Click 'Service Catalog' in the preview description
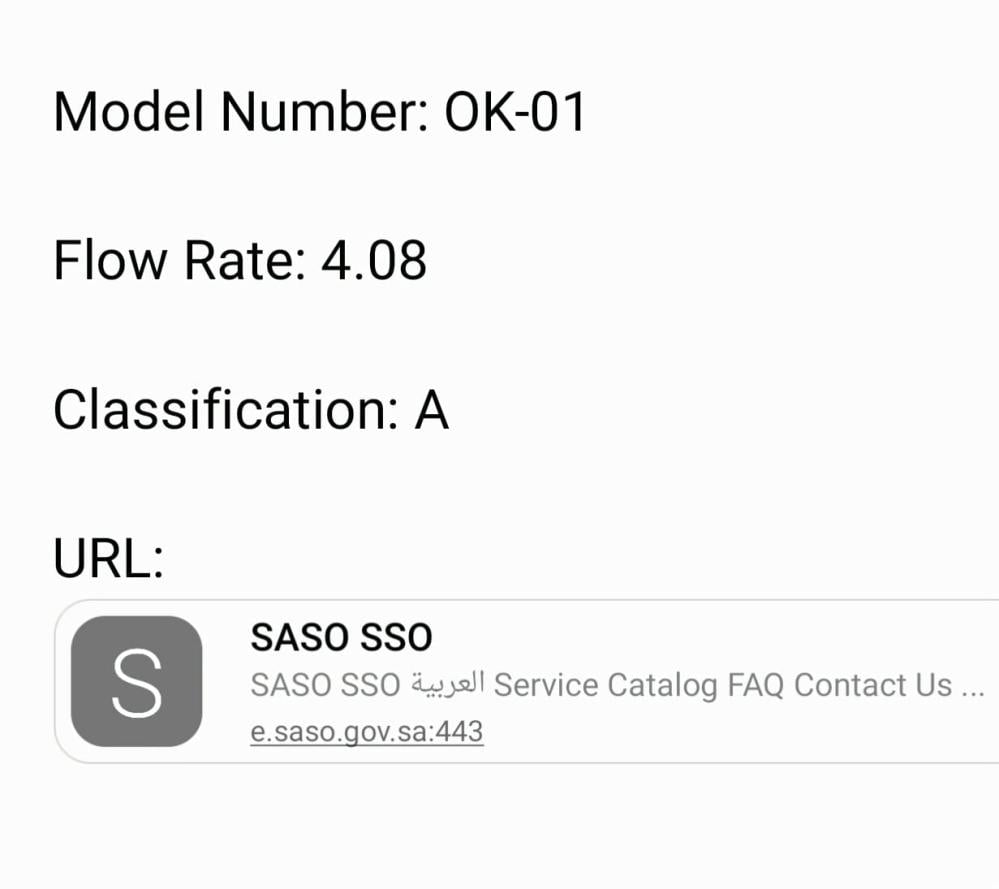The height and width of the screenshot is (889, 999). pos(606,685)
